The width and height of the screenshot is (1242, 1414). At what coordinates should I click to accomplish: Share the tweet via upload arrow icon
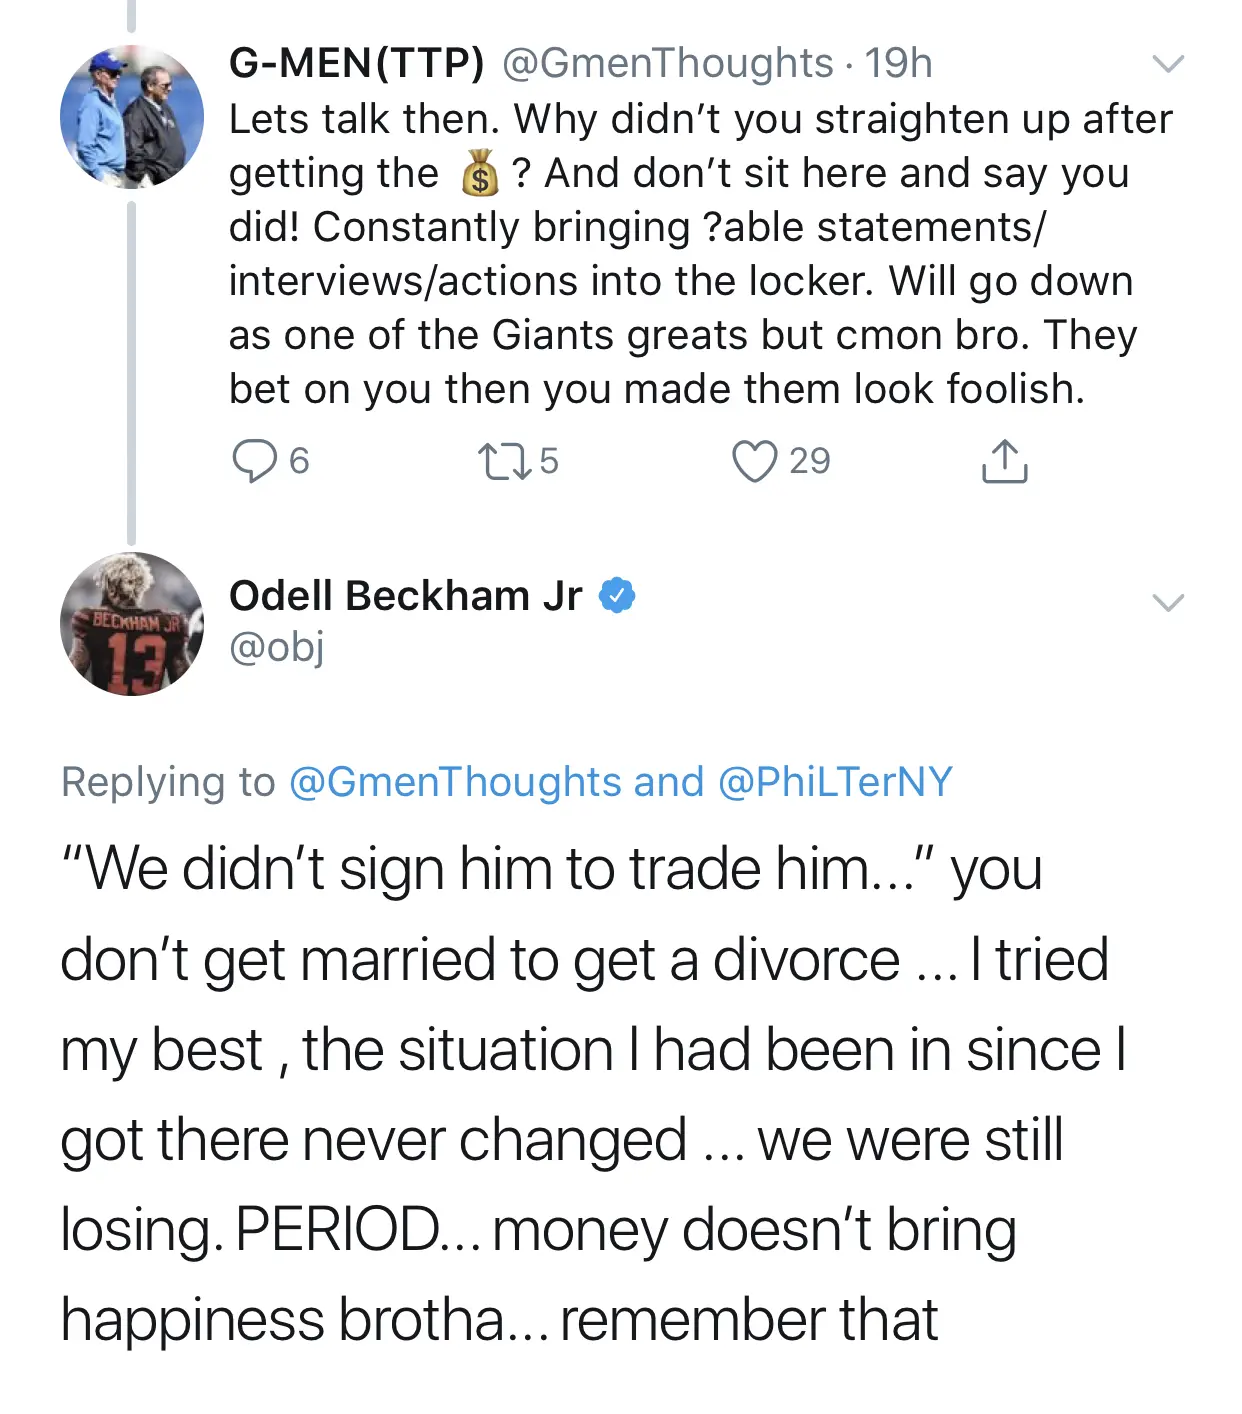[1004, 461]
